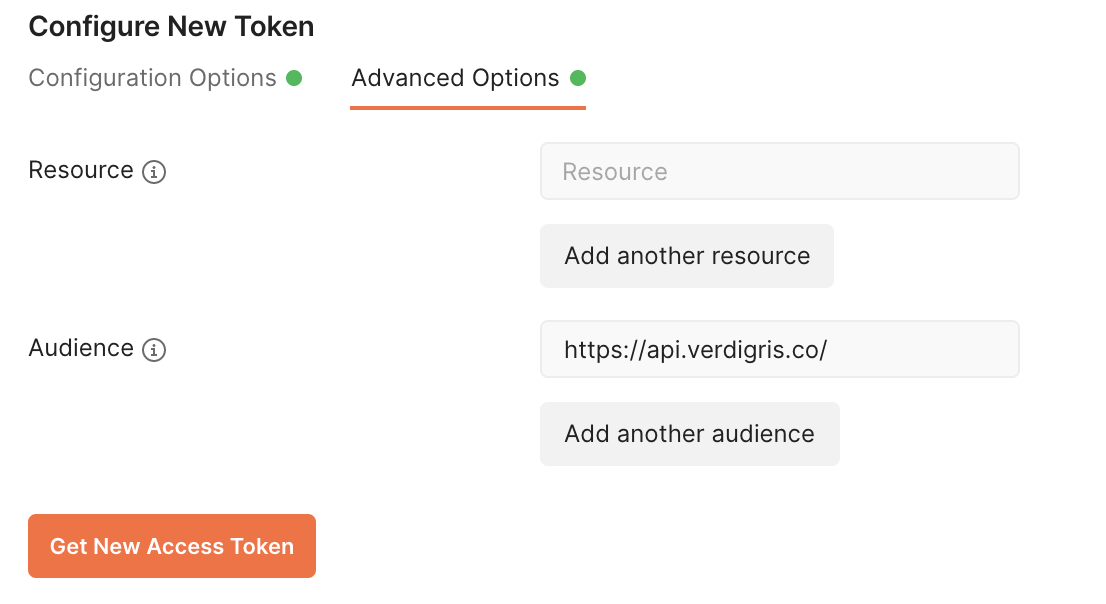Click the orange underline below Advanced Options
Viewport: 1106px width, 604px height.
tap(468, 108)
